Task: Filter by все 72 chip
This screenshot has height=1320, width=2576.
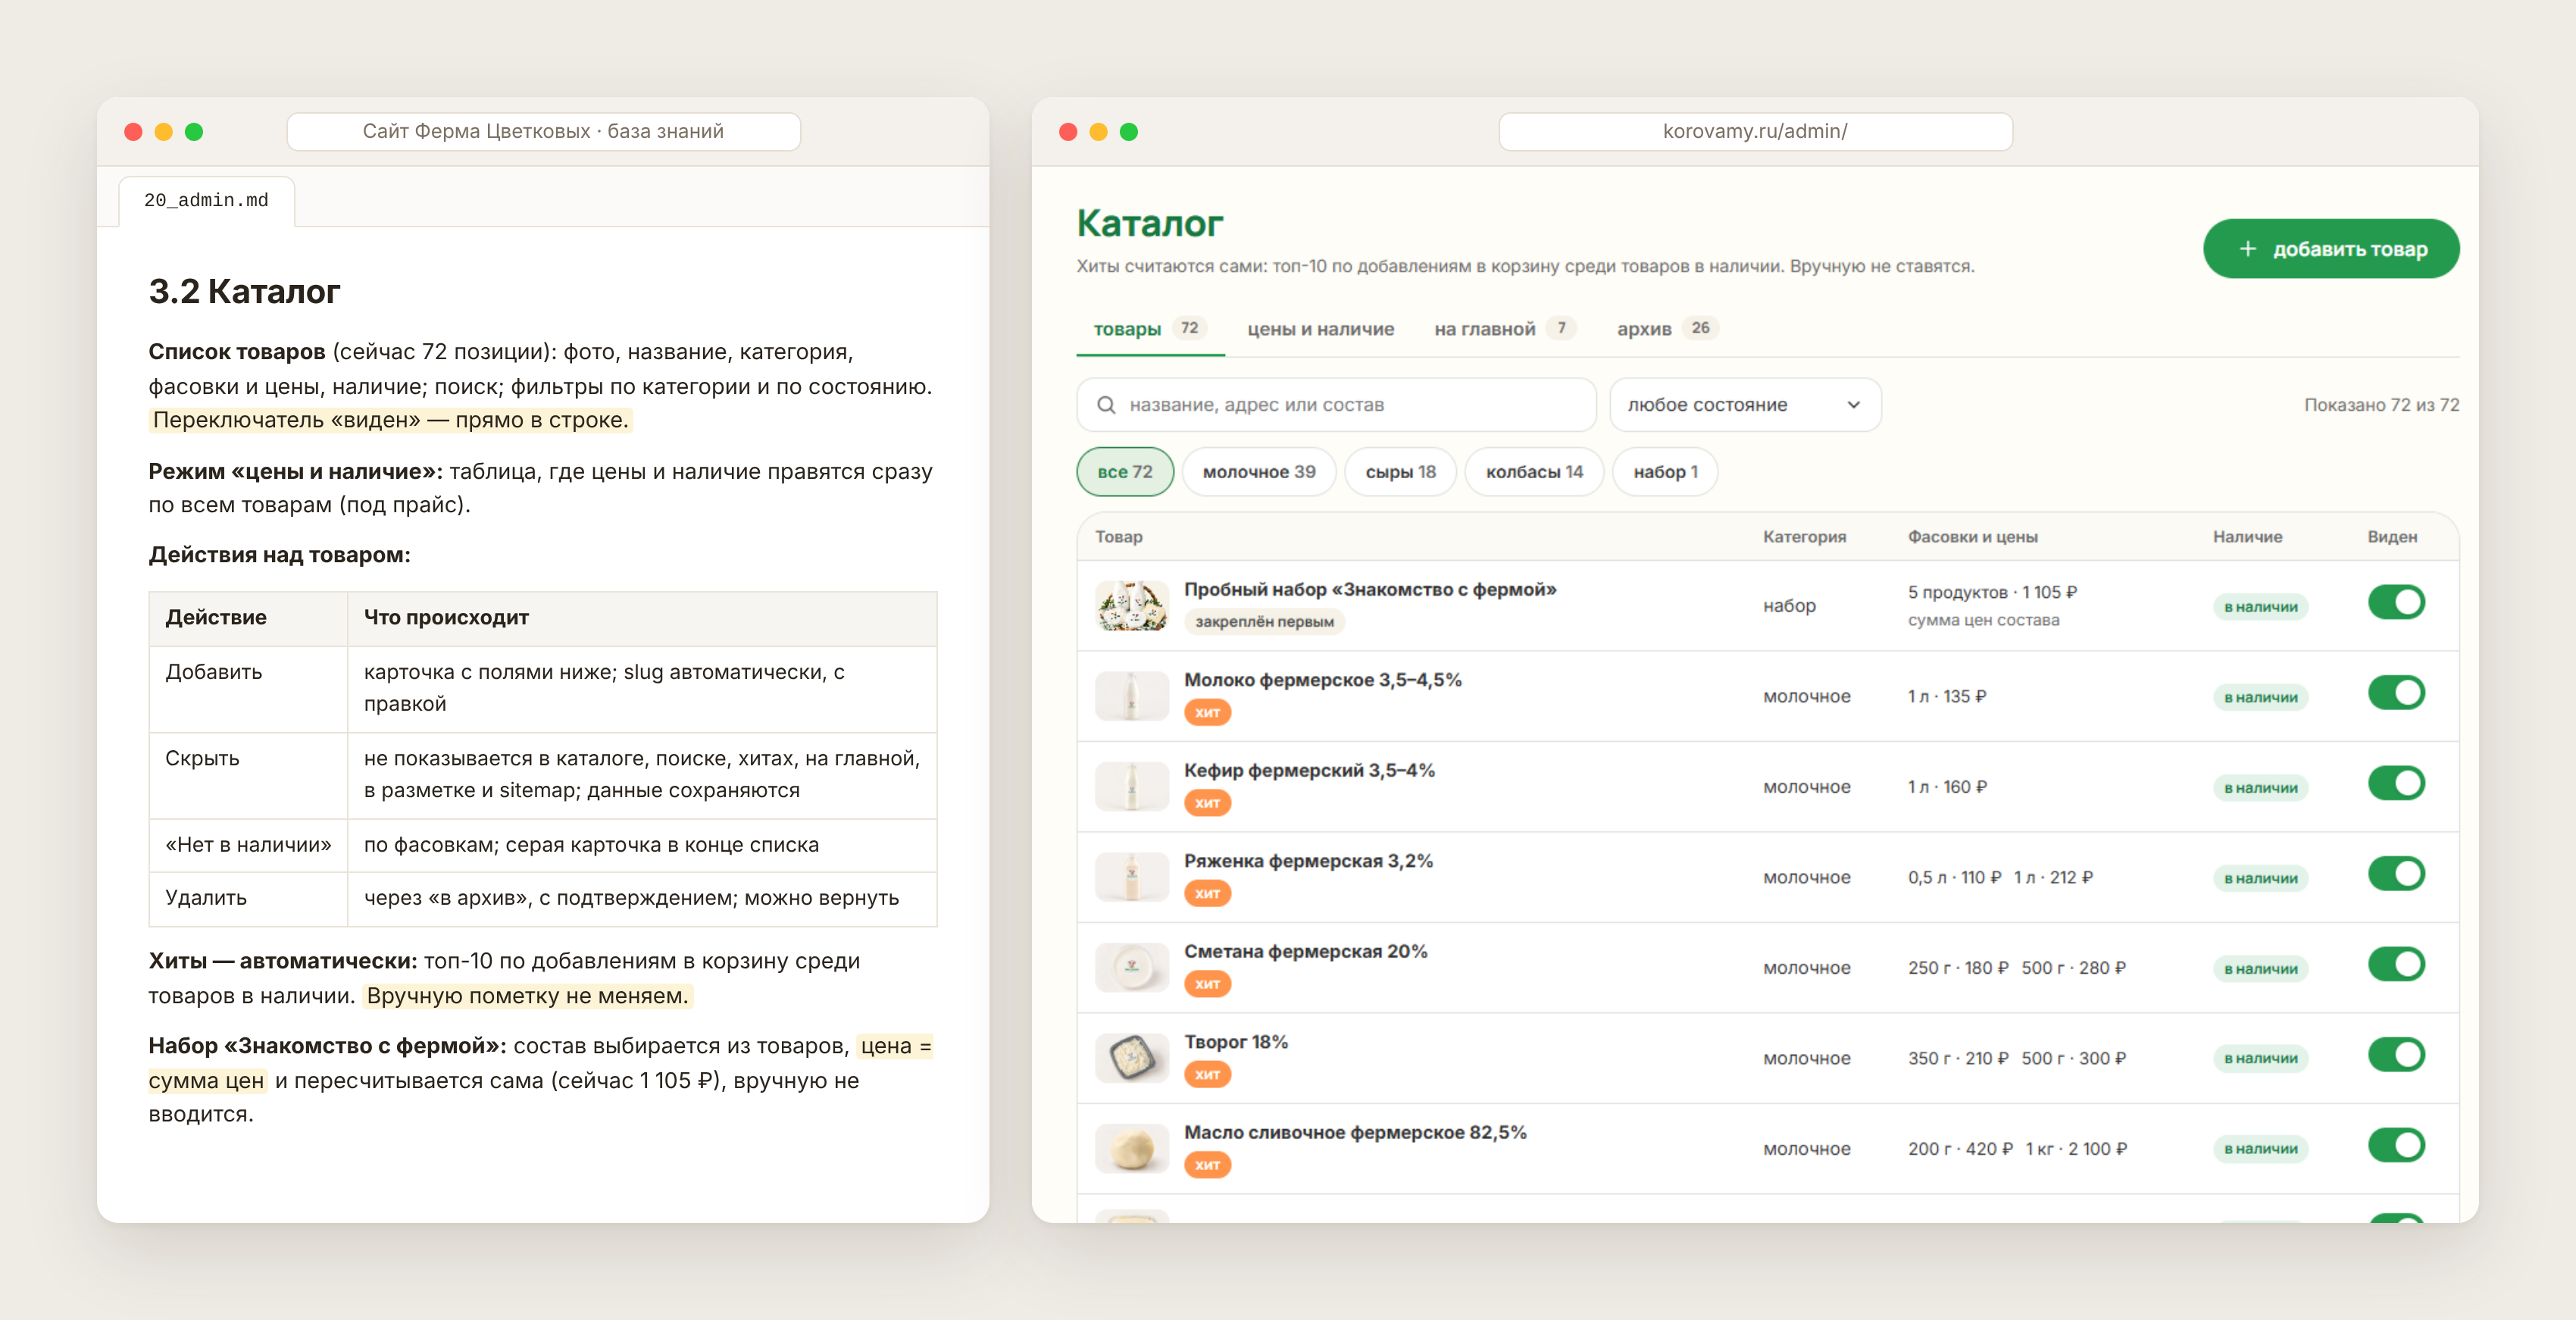Action: 1125,472
